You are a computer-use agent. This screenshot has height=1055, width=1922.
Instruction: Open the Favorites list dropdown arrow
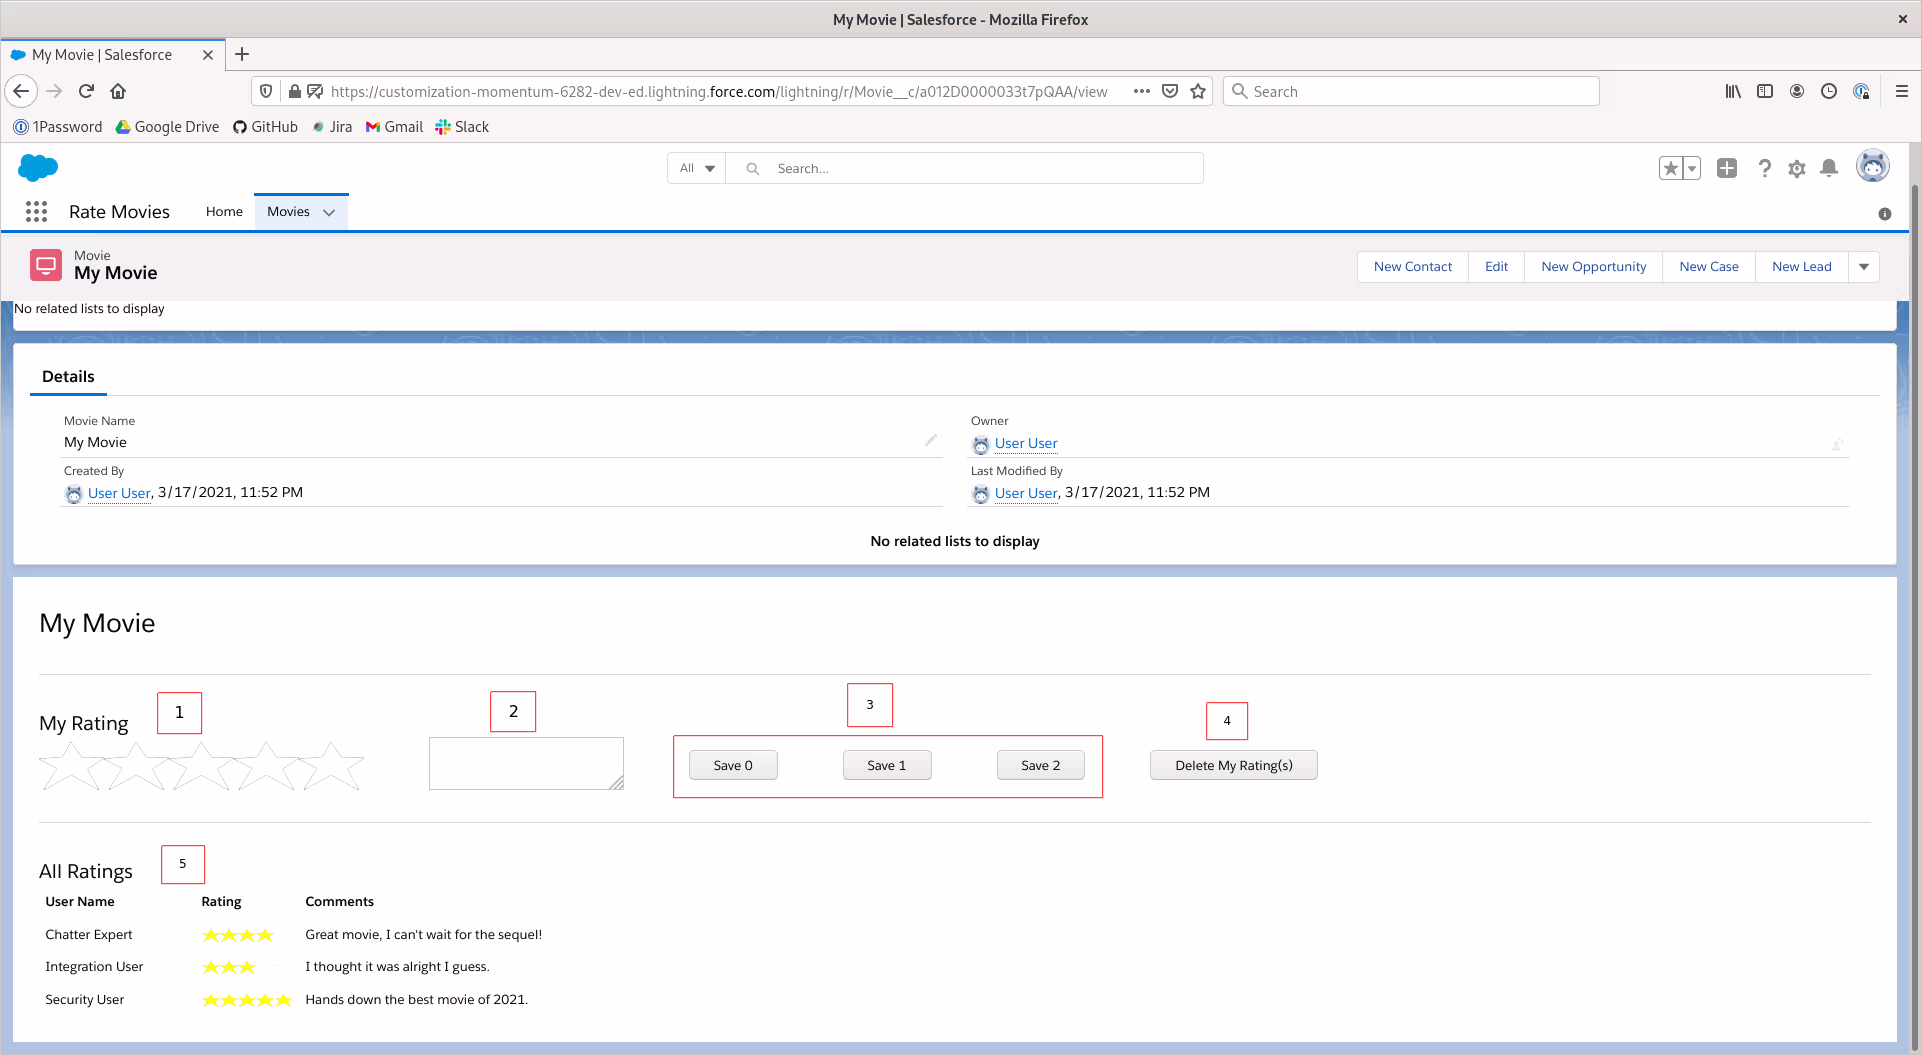[x=1692, y=168]
